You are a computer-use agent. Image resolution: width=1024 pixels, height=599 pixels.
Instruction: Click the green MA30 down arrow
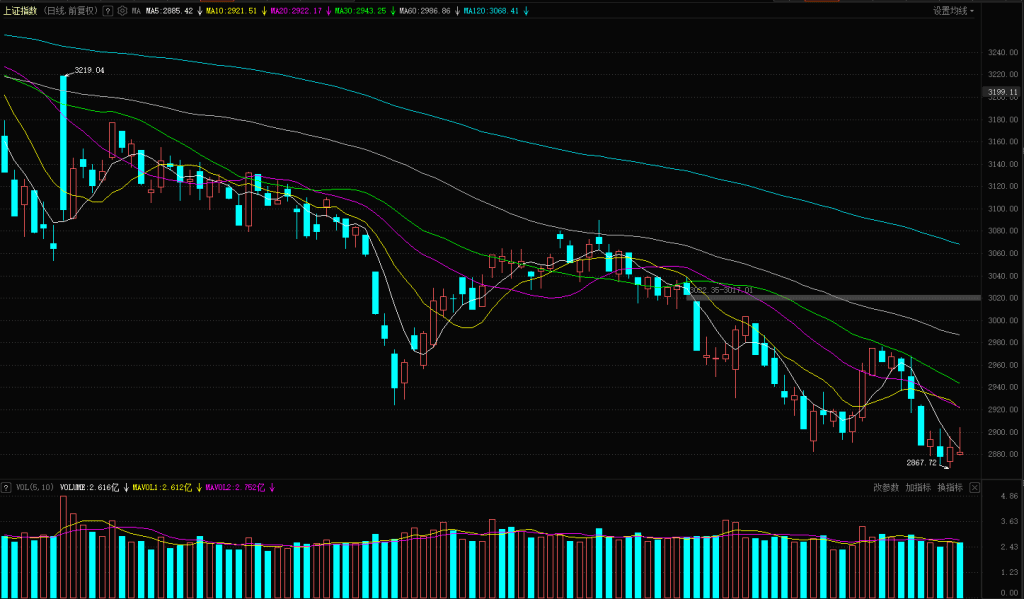(391, 11)
